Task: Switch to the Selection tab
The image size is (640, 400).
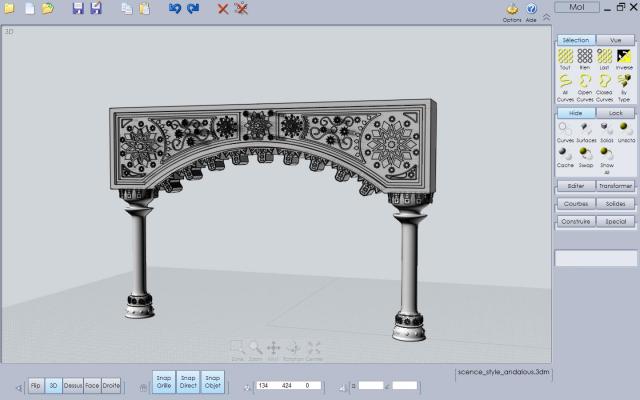Action: pyautogui.click(x=576, y=40)
